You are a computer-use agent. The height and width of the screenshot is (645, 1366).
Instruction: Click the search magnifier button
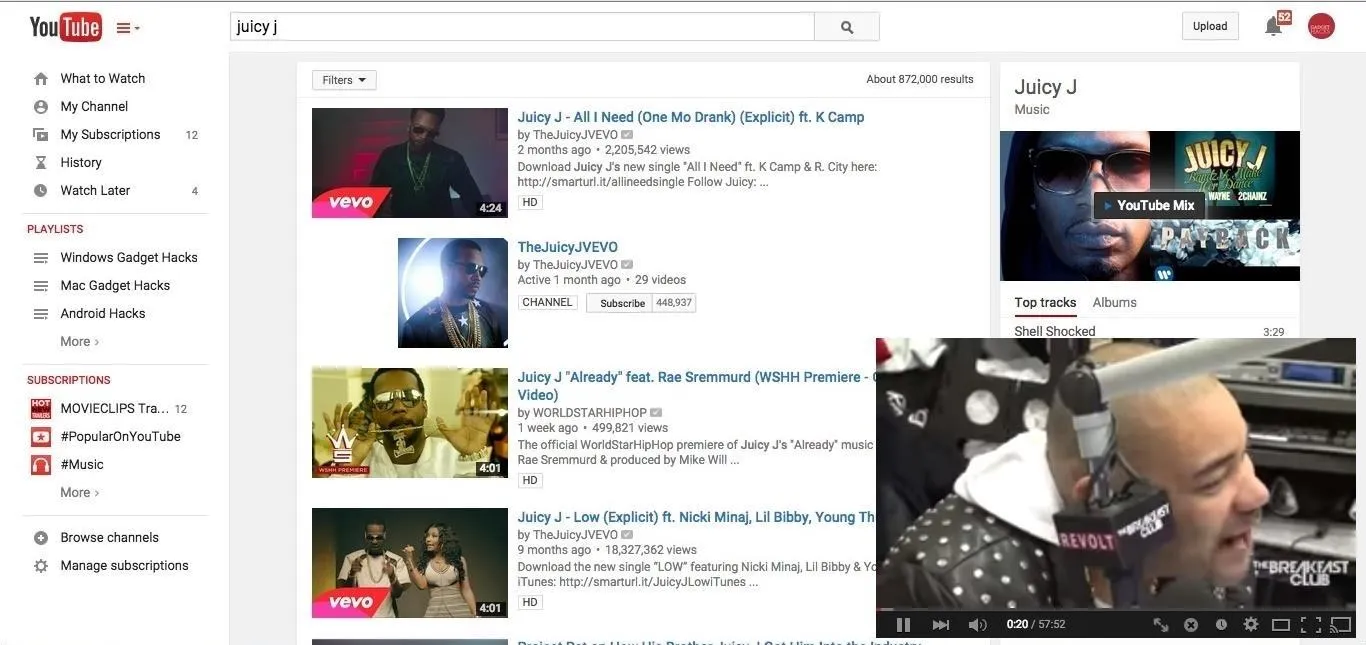[x=847, y=27]
